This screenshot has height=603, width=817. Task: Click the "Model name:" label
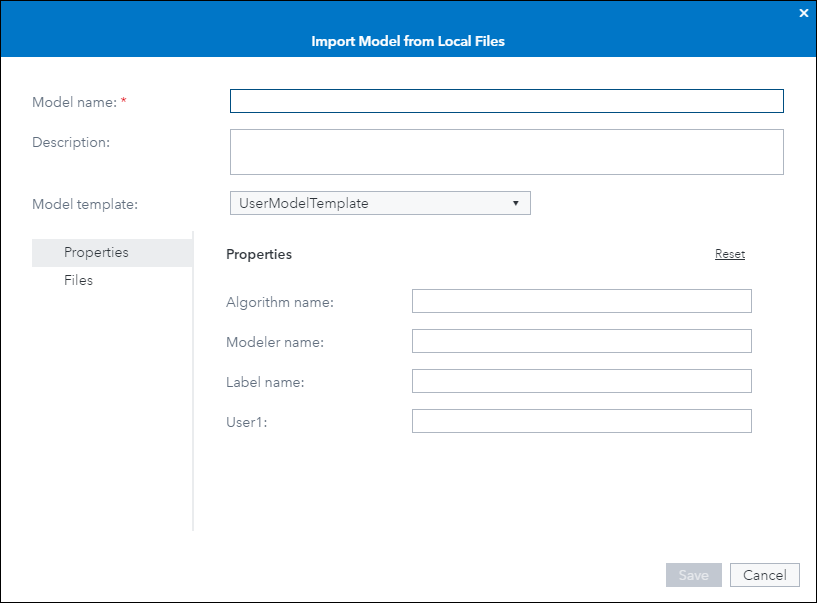[75, 102]
